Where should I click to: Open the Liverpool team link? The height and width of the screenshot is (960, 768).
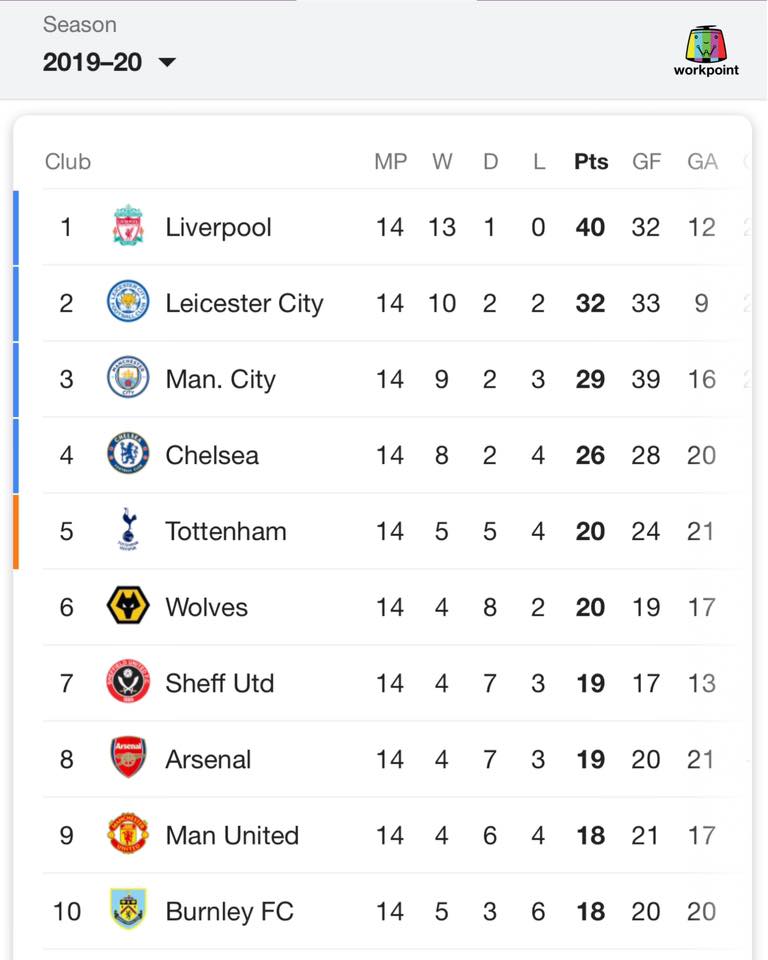tap(219, 227)
